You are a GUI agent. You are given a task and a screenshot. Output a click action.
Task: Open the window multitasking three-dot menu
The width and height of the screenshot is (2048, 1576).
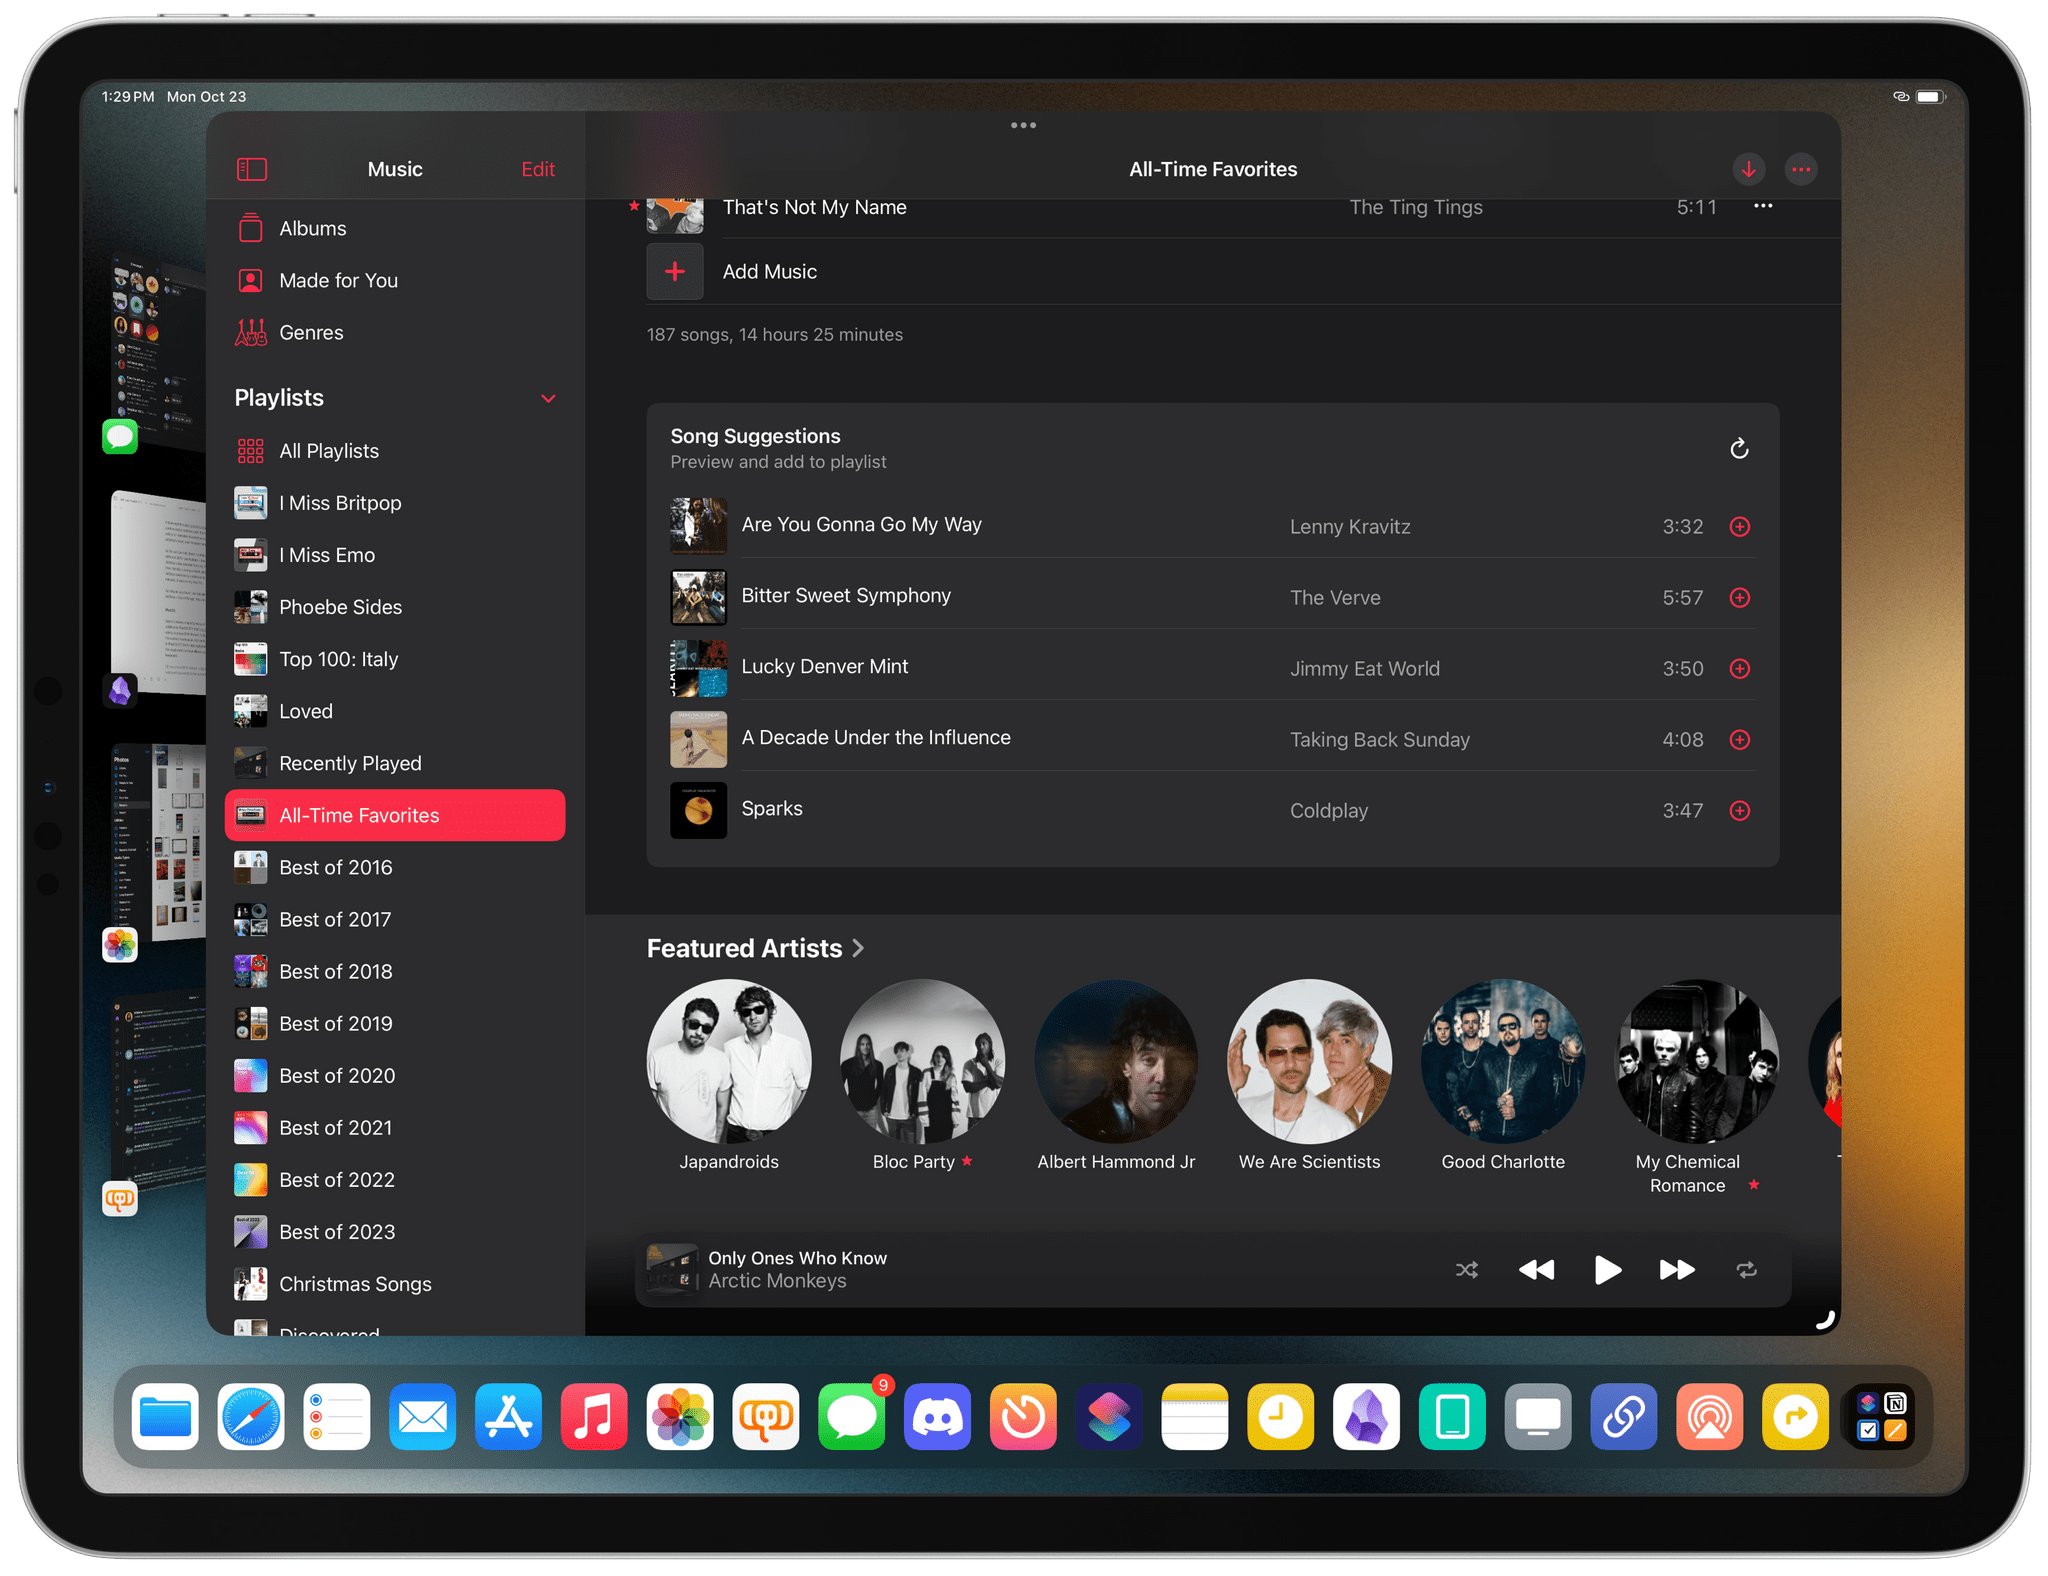click(x=1023, y=125)
